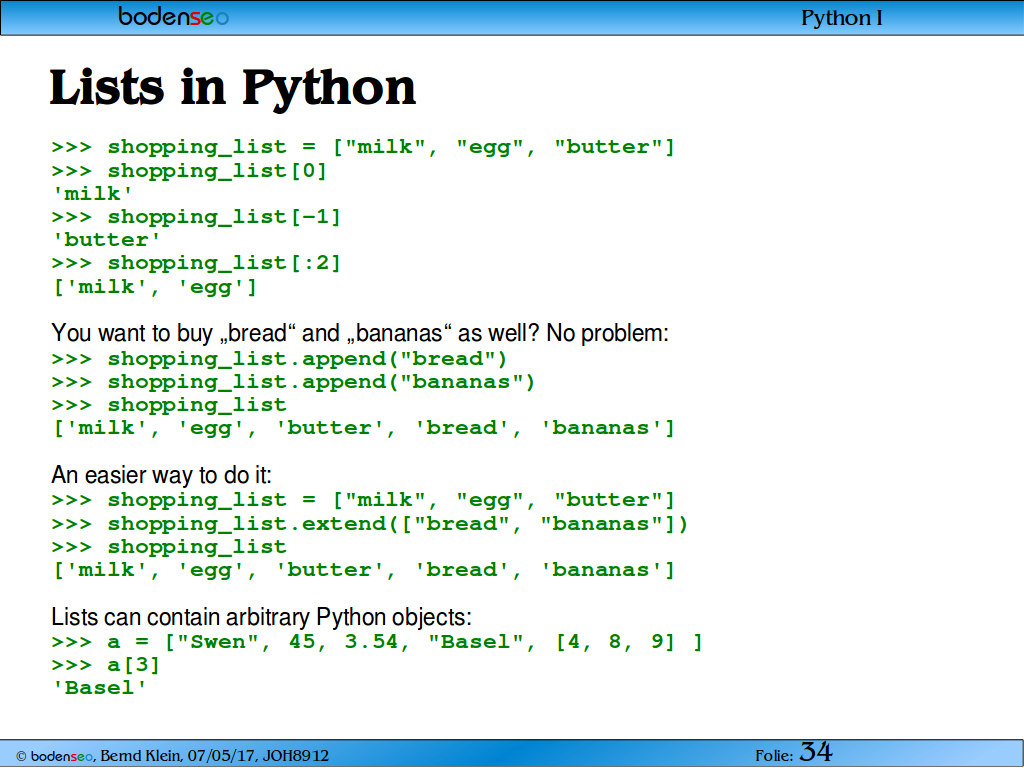Click the five-item list output after the extend call
Screen dimensions: 1024x768
363,570
